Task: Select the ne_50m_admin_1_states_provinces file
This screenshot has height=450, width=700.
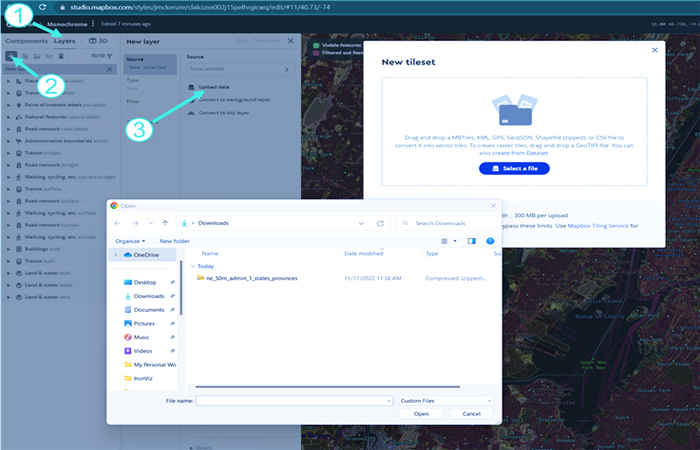Action: (x=251, y=278)
